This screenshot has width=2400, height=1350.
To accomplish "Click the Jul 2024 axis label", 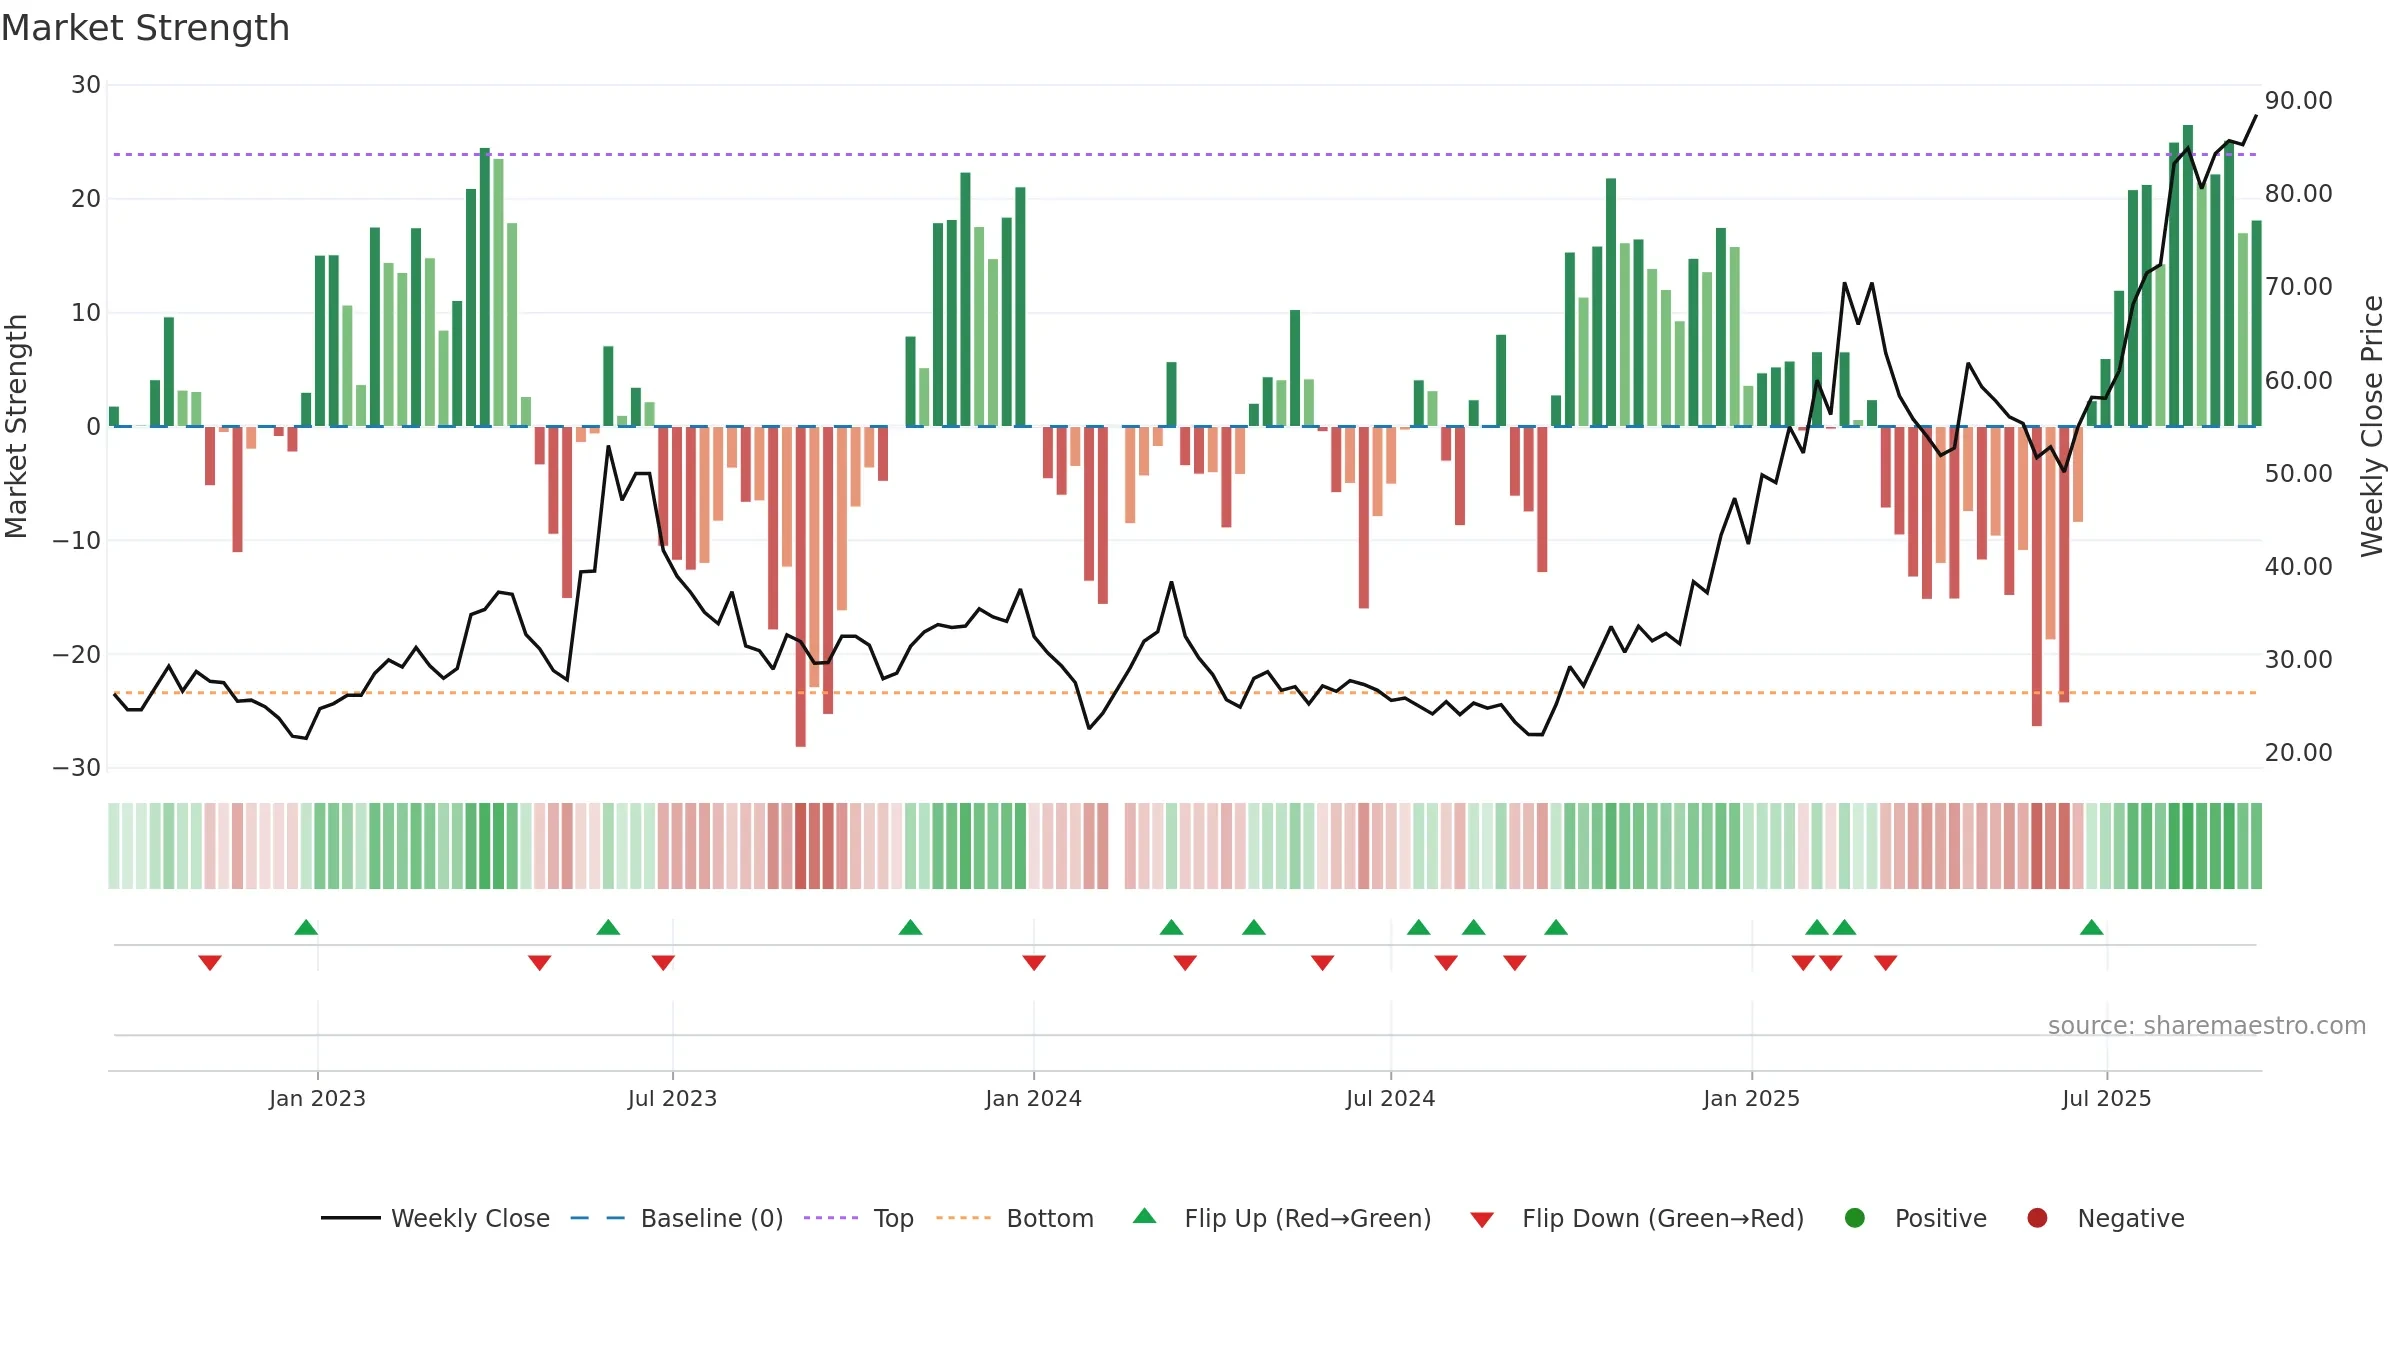I will pos(1390,1098).
